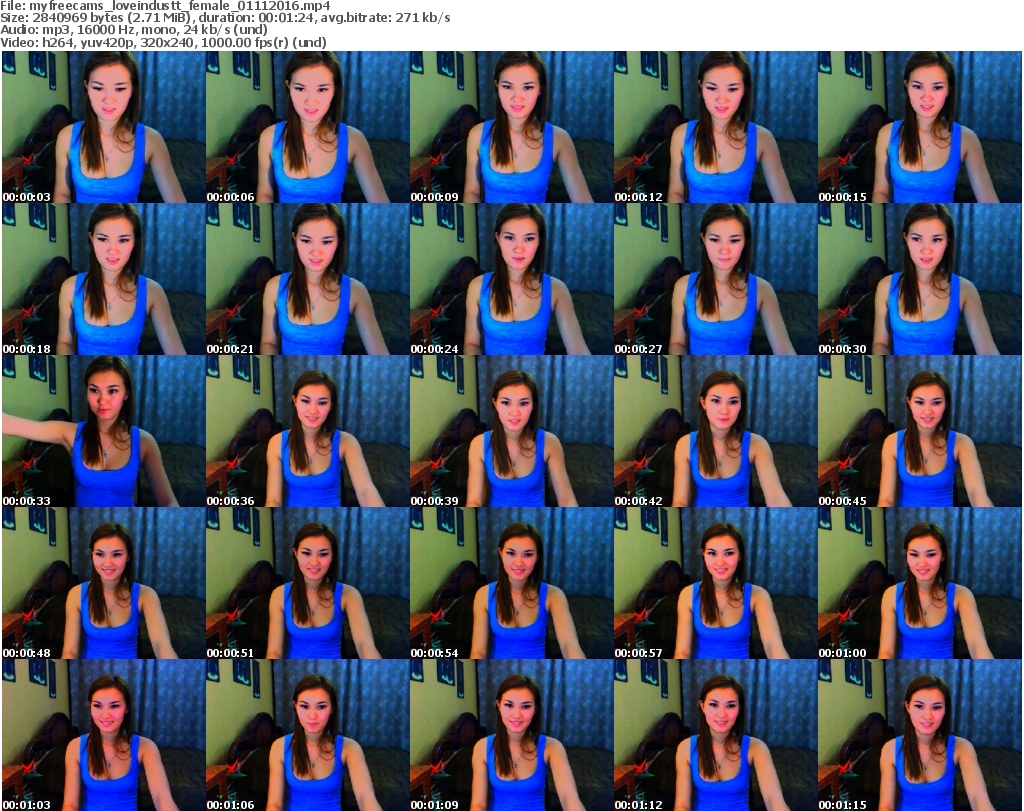Open the frame stamped 00:00:21
The image size is (1024, 811).
[308, 279]
